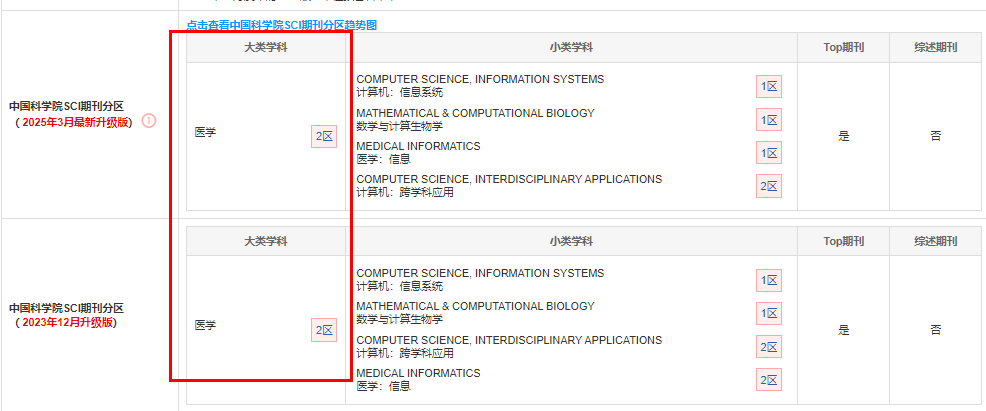Click COMPUTER SCIENCE, INFORMATION SYSTEMS in the 2025 table

pos(480,79)
